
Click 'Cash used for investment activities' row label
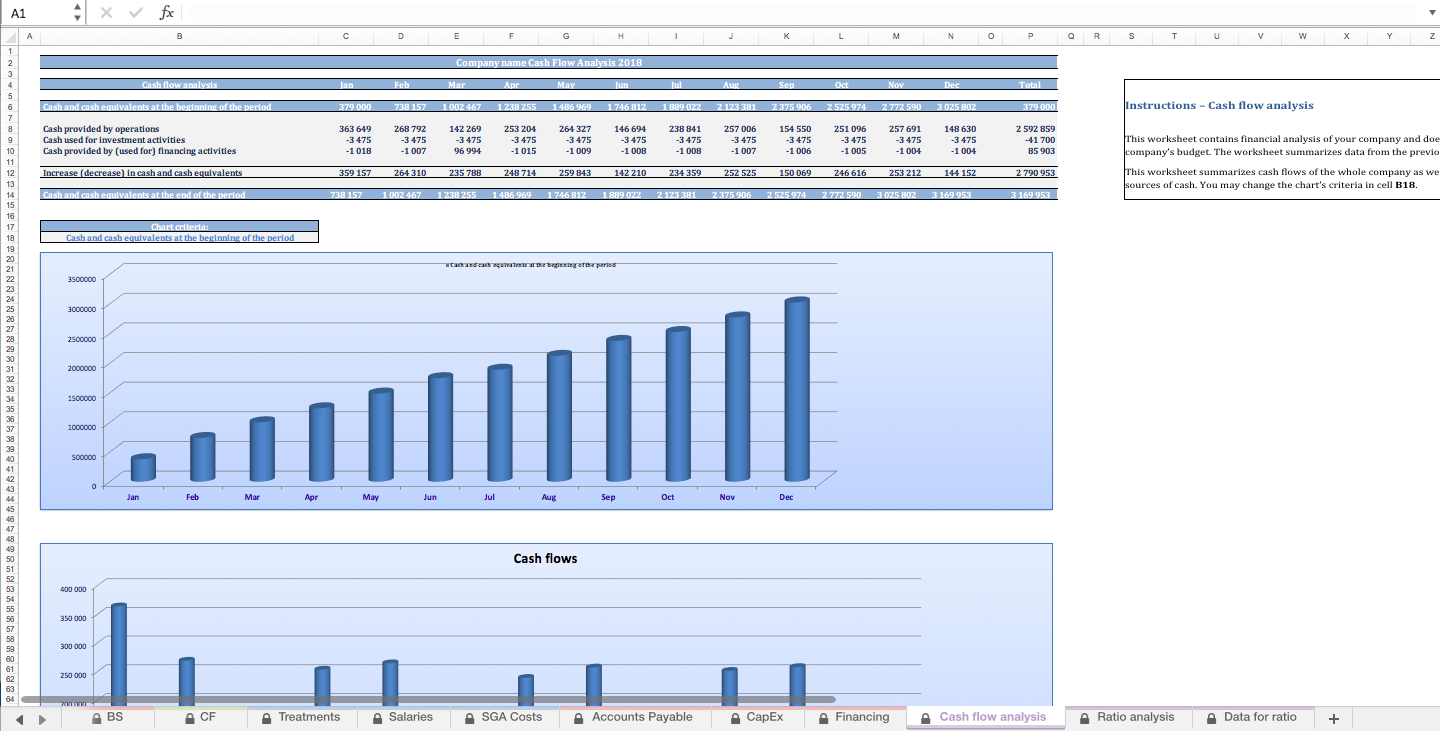[x=114, y=140]
